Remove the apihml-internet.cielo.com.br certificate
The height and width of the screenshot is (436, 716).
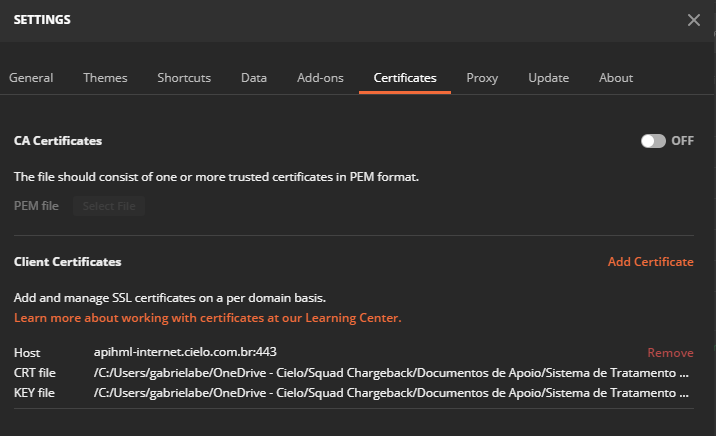670,352
